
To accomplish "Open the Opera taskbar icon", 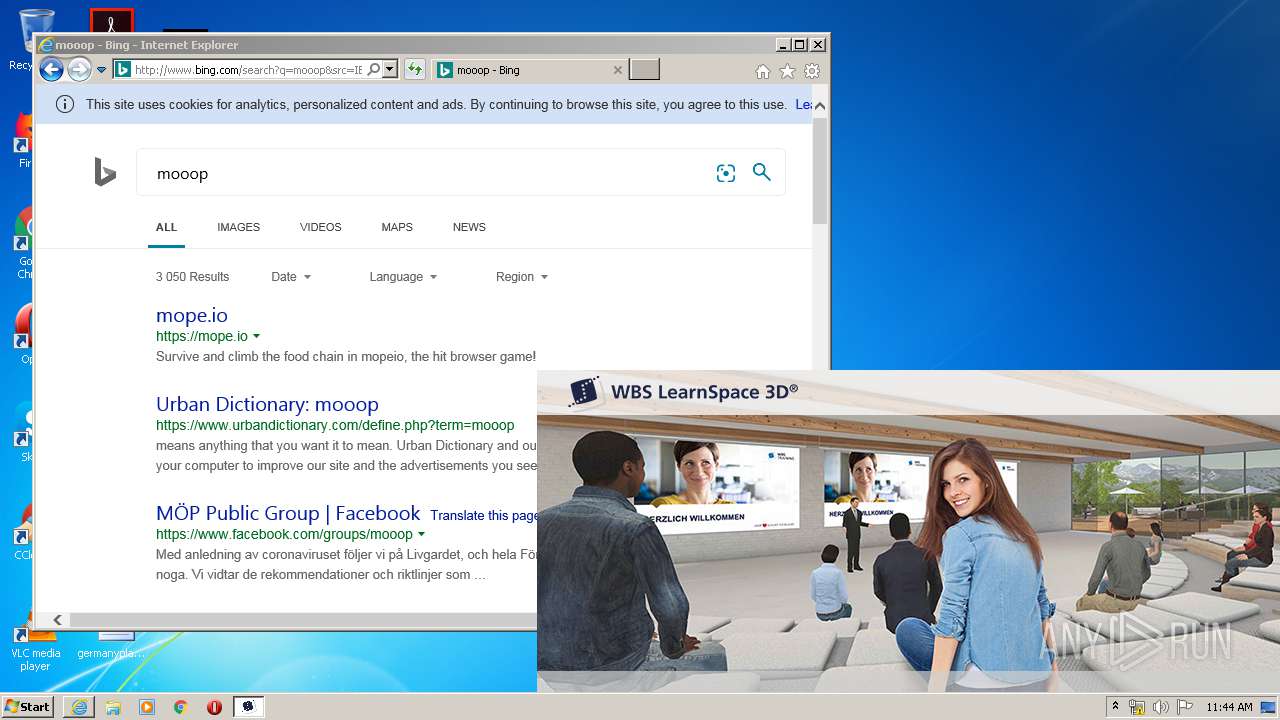I will click(x=214, y=707).
